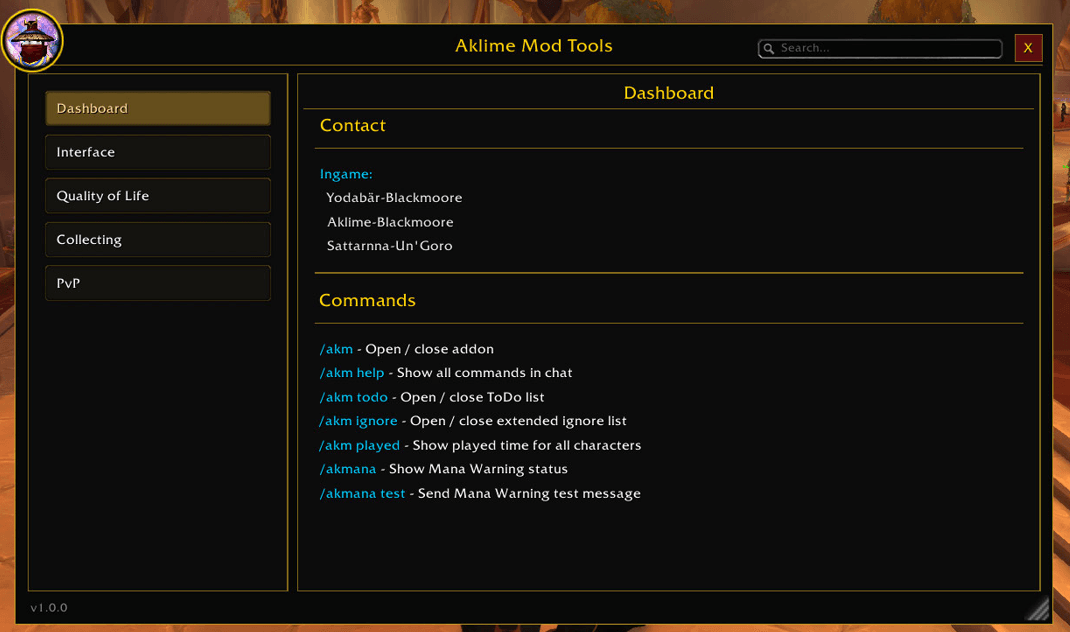Click the Aklime-Blackmoore contact name
1070x632 pixels.
(390, 222)
